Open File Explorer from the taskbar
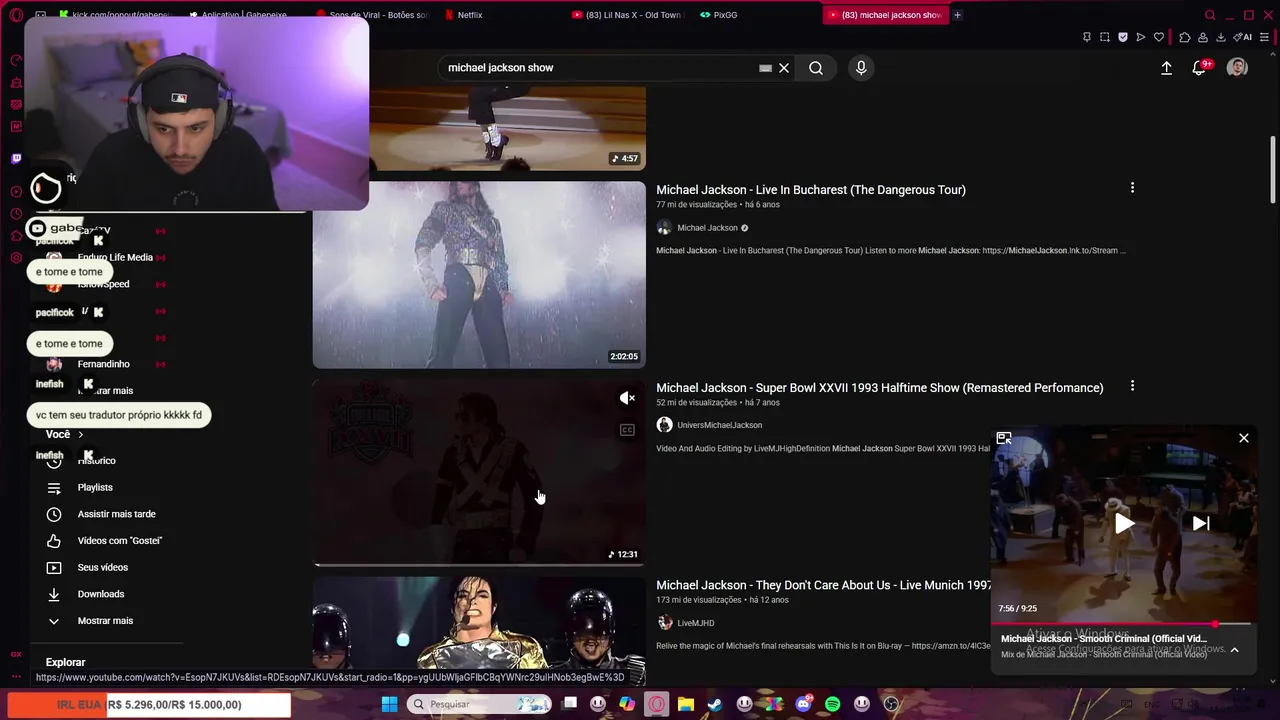Viewport: 1280px width, 720px height. coord(686,704)
